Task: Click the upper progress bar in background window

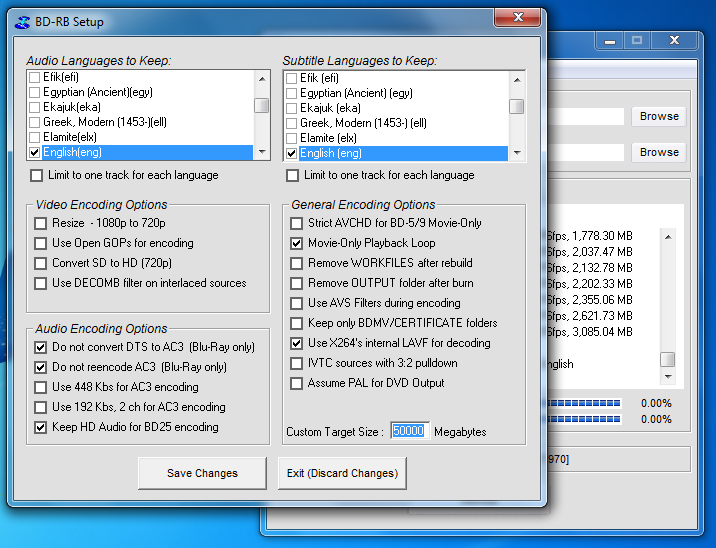Action: 584,403
